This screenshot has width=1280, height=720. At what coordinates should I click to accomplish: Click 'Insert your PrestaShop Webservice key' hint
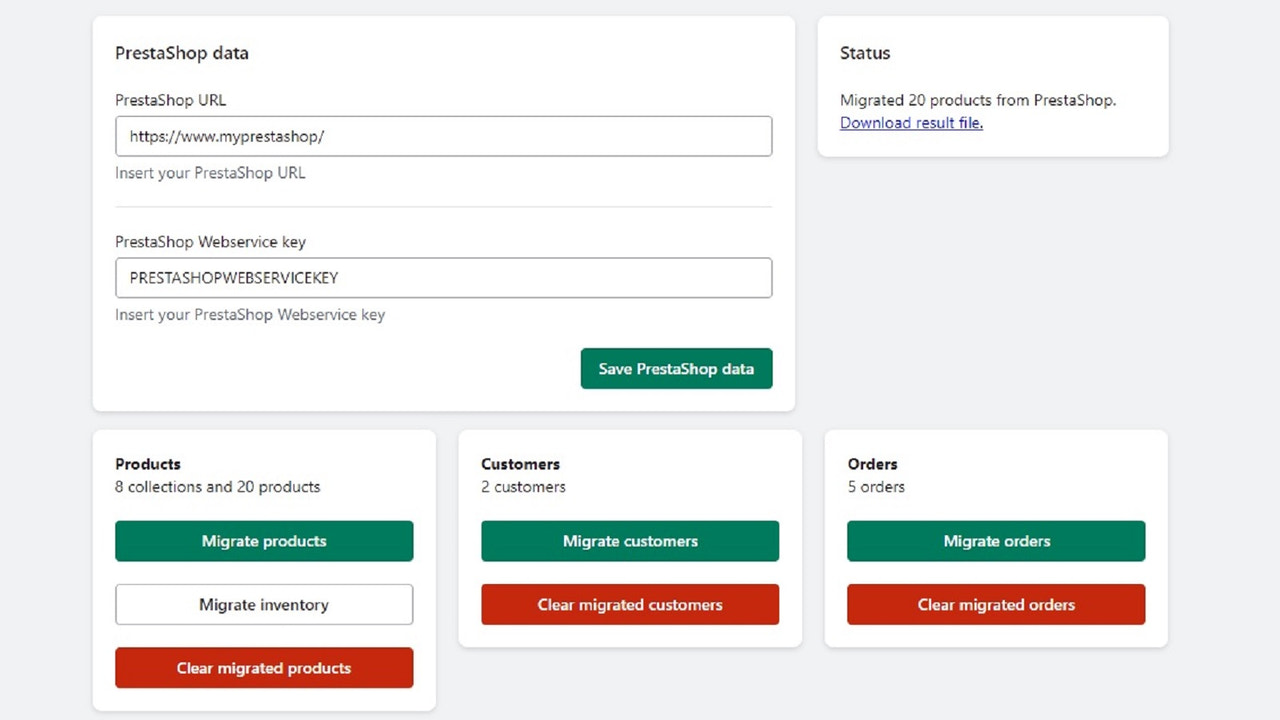[250, 315]
